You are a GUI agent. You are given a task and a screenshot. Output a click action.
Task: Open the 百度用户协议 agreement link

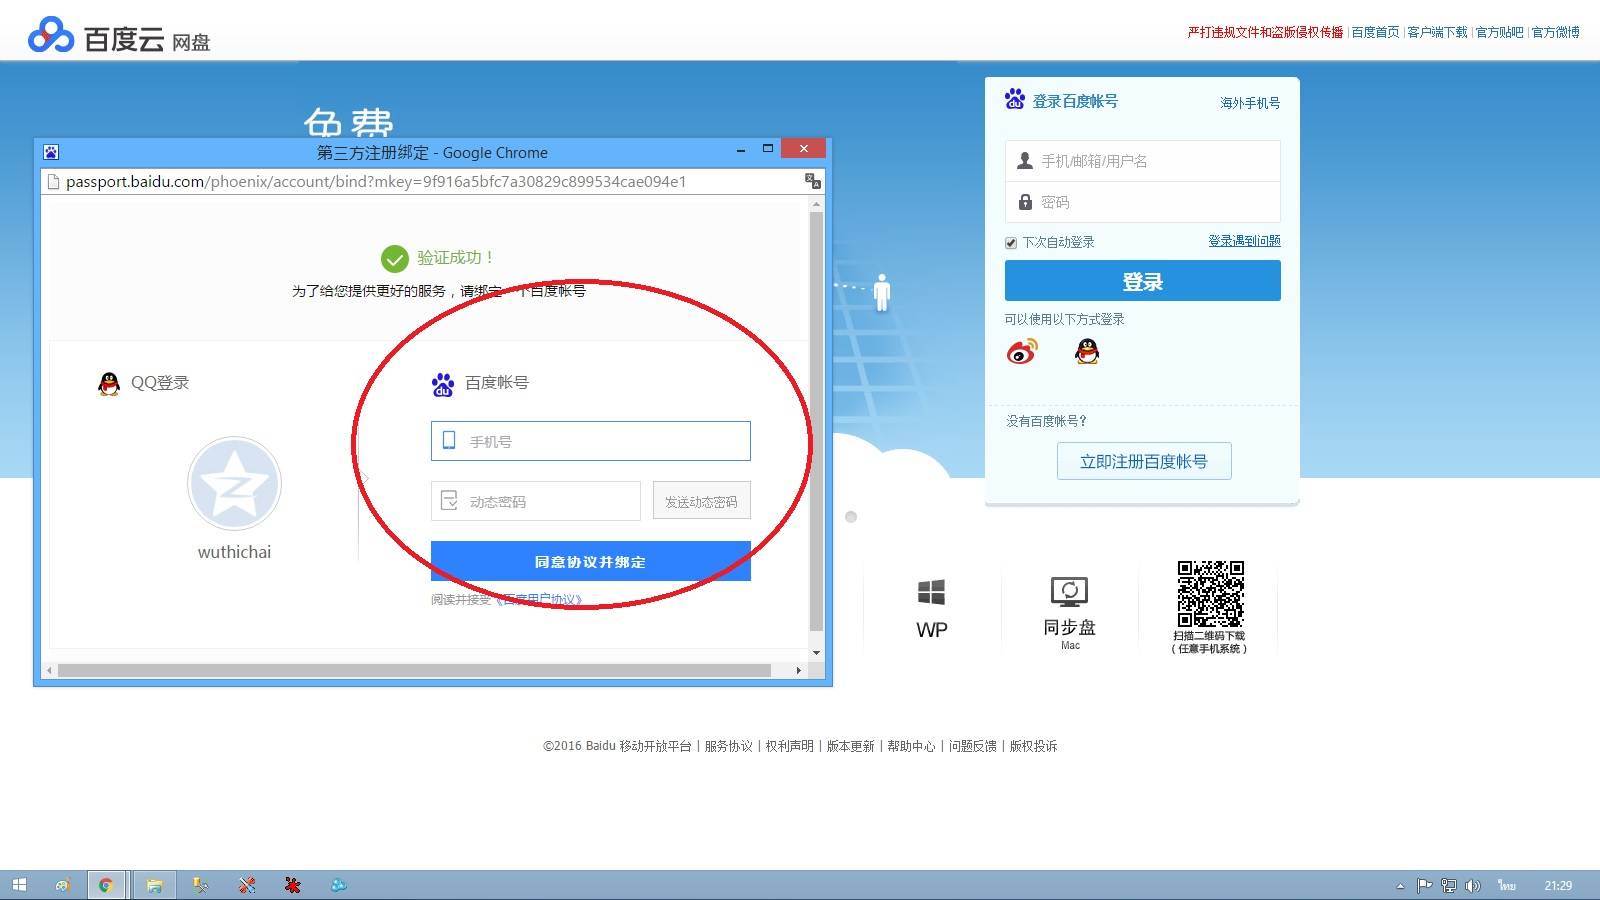(x=538, y=600)
